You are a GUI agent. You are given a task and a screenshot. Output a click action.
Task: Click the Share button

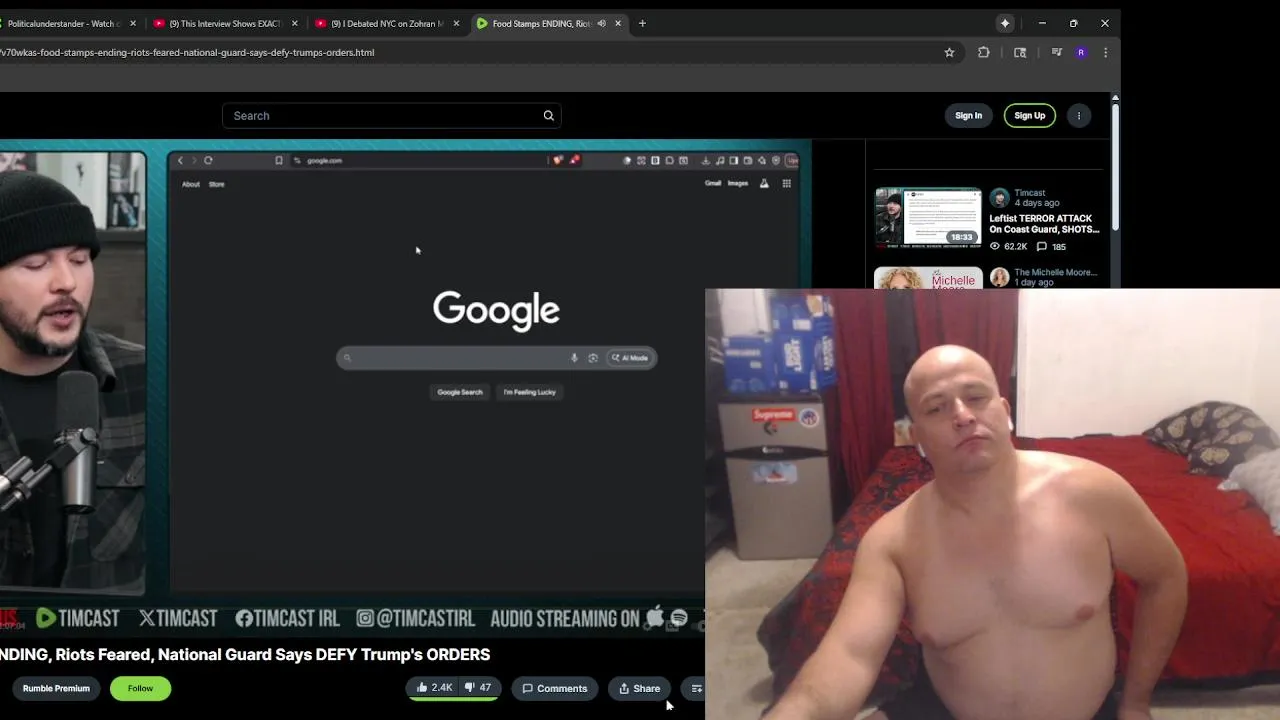[639, 688]
